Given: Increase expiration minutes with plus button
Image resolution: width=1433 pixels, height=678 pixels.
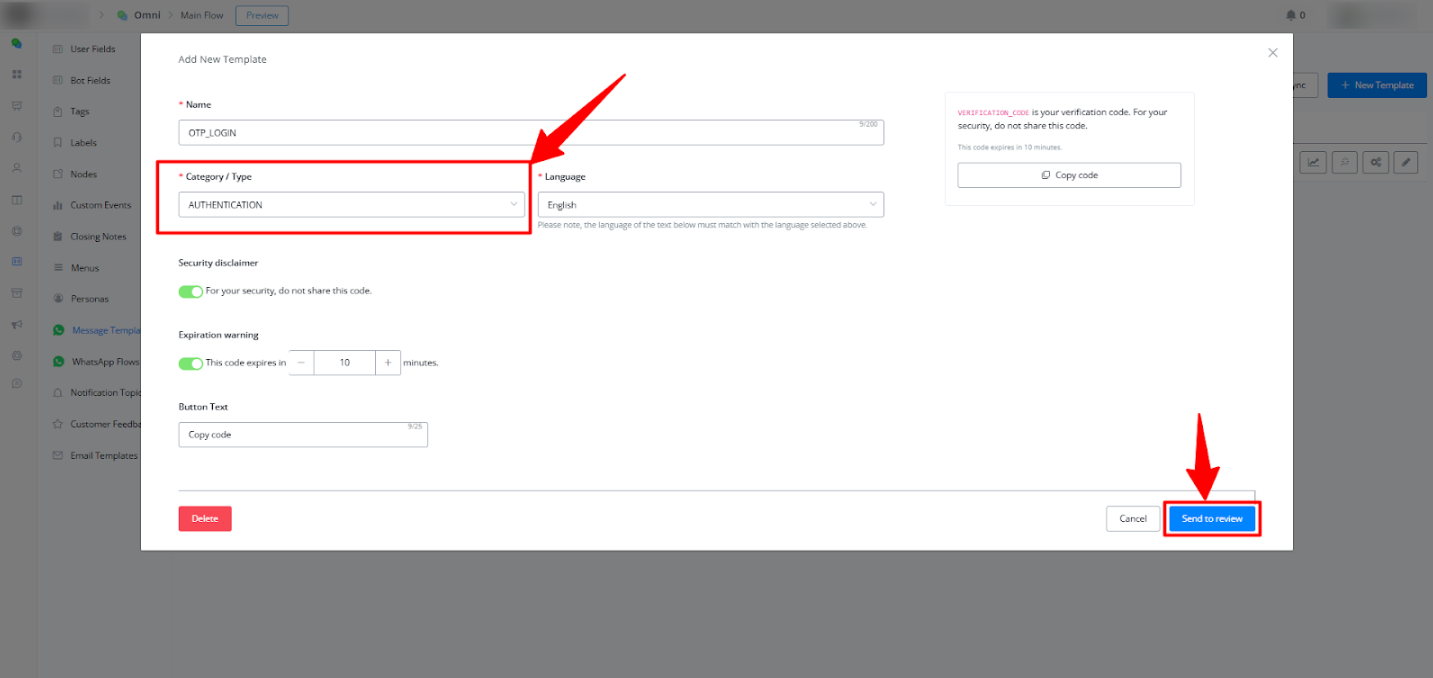Looking at the screenshot, I should coord(388,363).
